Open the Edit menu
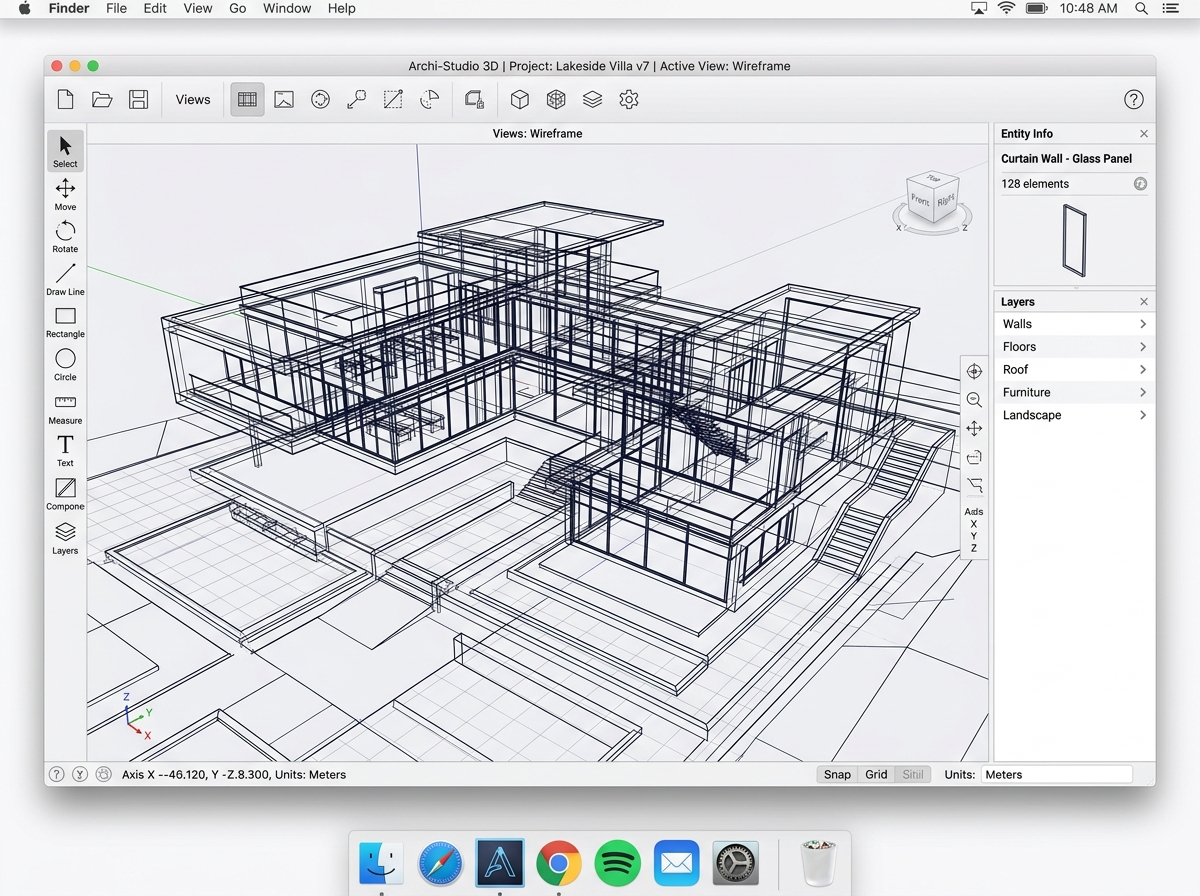This screenshot has height=896, width=1200. pyautogui.click(x=155, y=8)
